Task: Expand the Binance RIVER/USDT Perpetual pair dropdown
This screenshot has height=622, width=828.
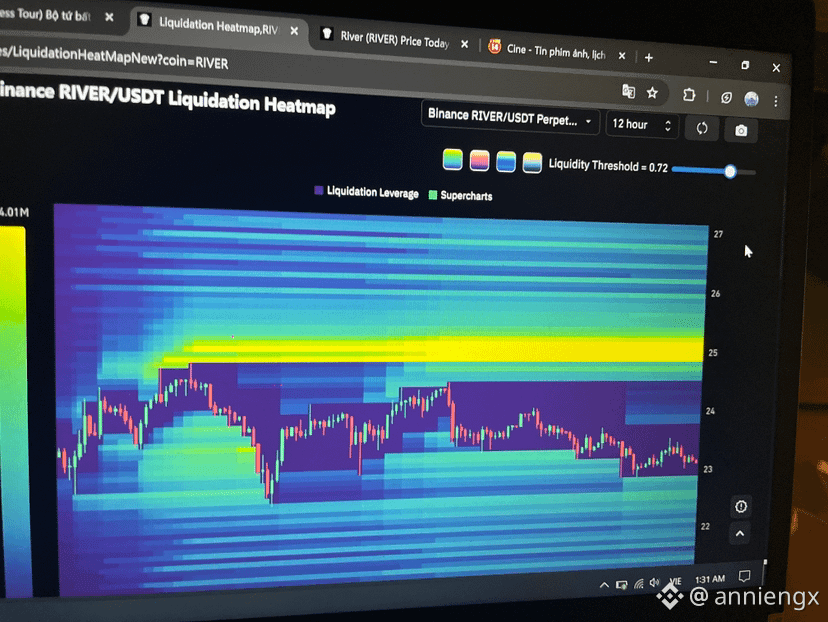Action: (510, 119)
